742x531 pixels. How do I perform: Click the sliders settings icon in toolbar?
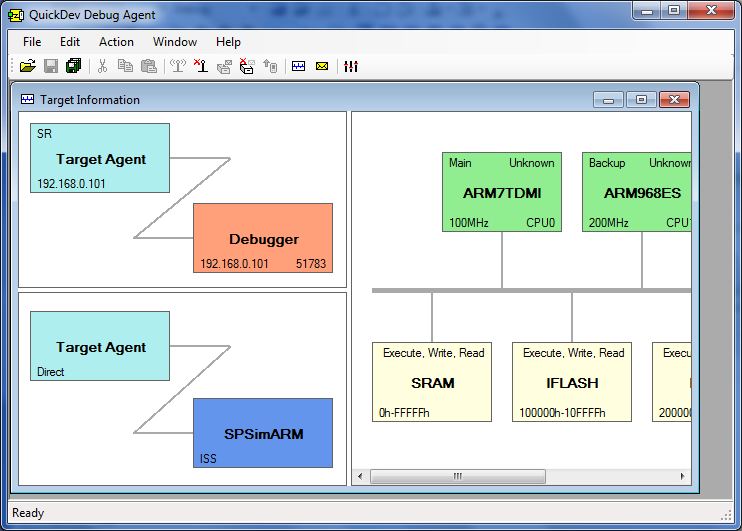click(351, 66)
